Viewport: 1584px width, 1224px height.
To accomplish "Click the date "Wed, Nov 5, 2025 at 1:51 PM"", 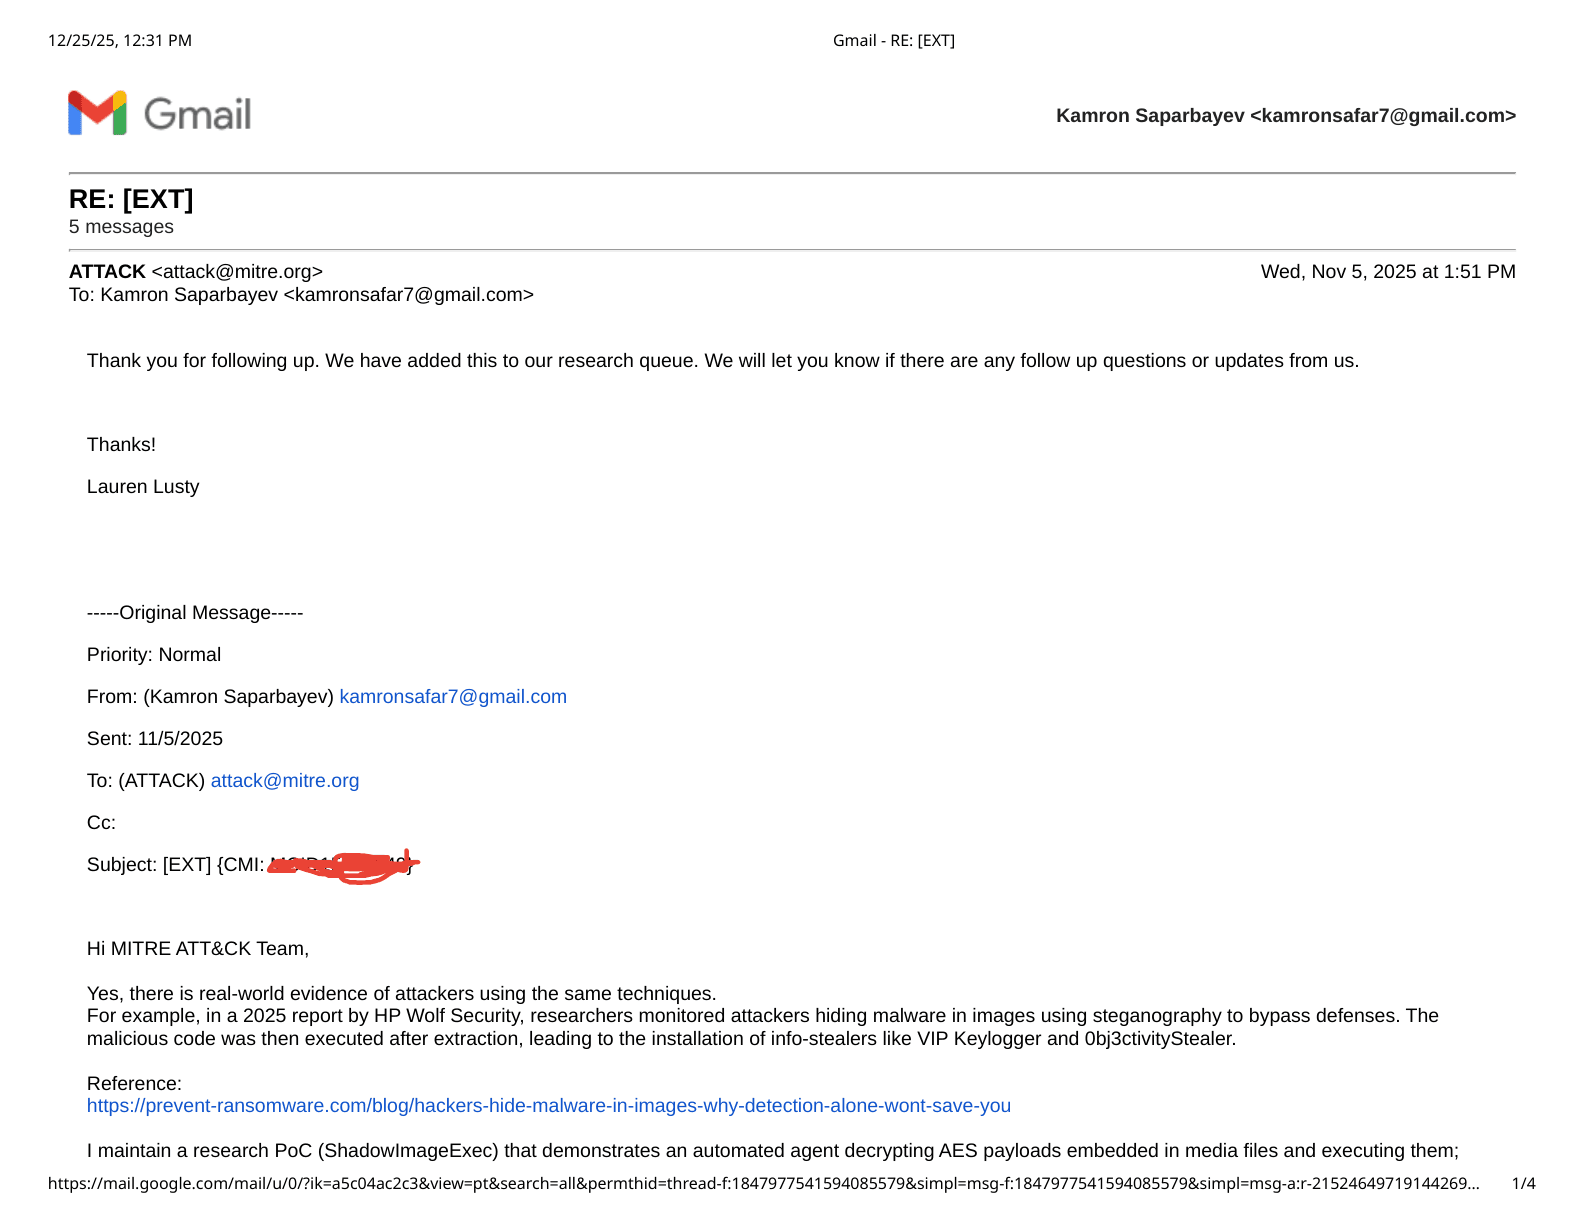I will (1388, 272).
